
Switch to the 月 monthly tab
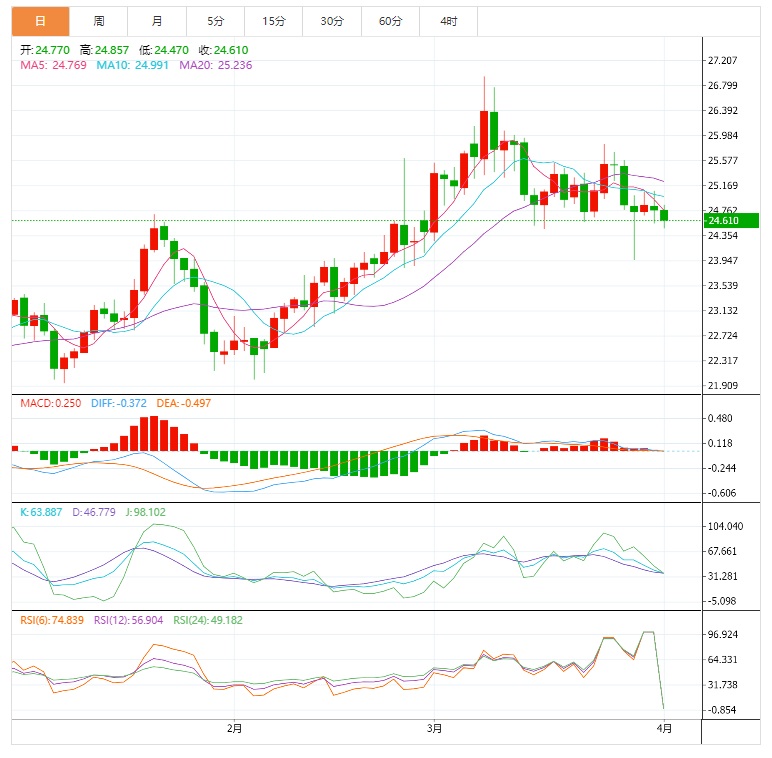(x=158, y=21)
